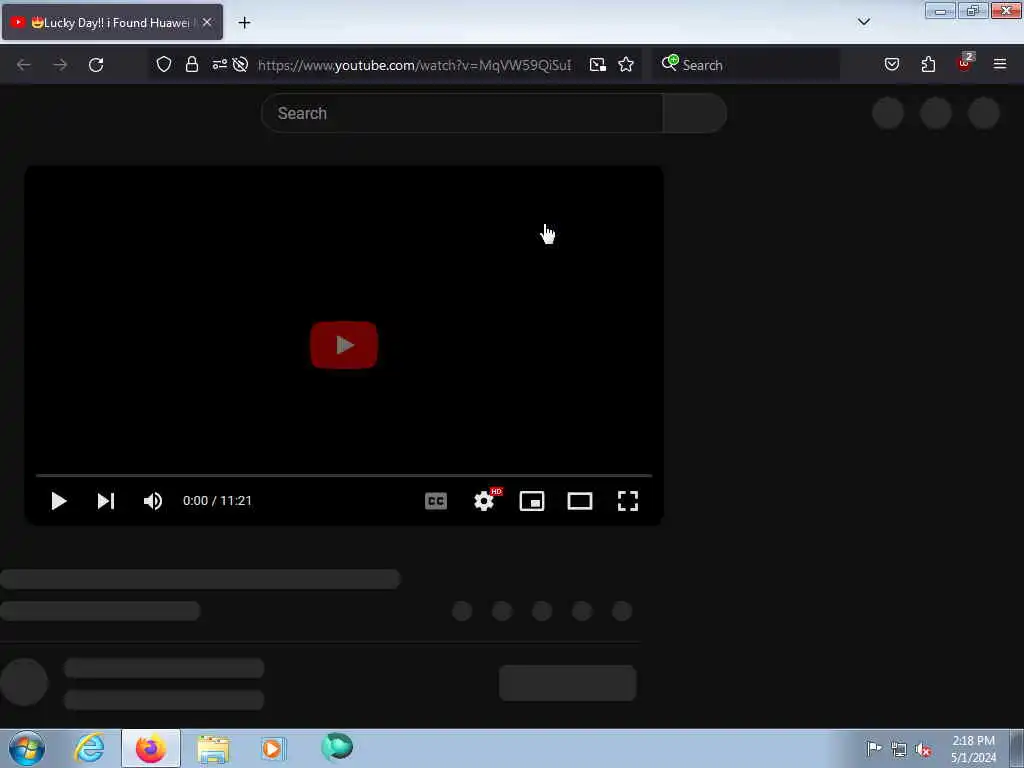Launch Internet Explorer from the taskbar
The width and height of the screenshot is (1024, 768).
click(x=89, y=748)
